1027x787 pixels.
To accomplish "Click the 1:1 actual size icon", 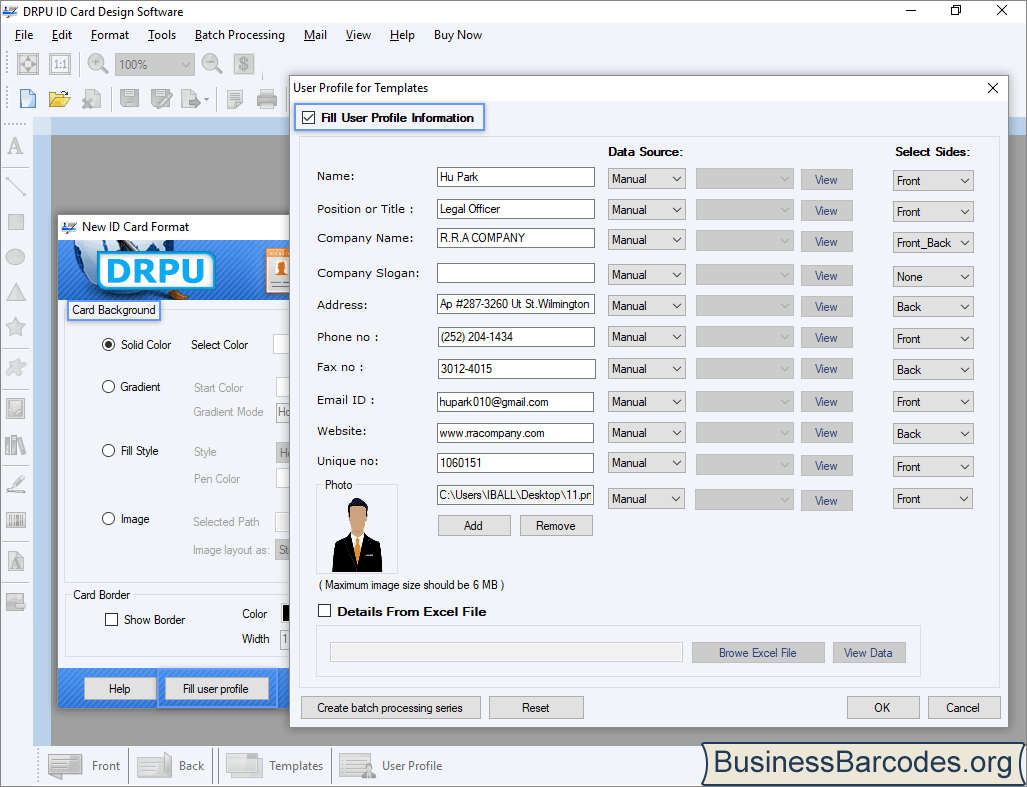I will pyautogui.click(x=60, y=64).
